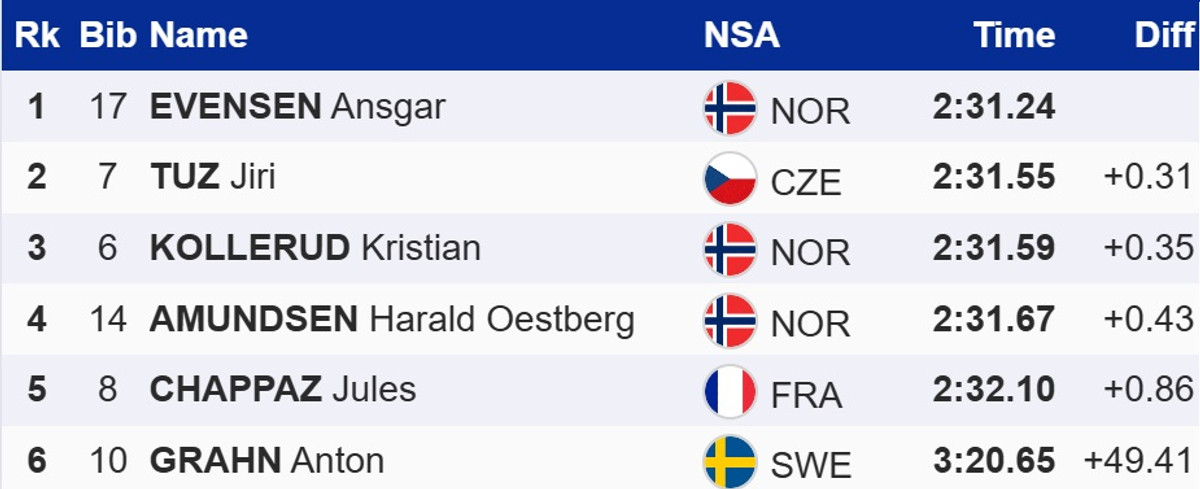
Task: Click the NSA column header
Action: [x=741, y=36]
